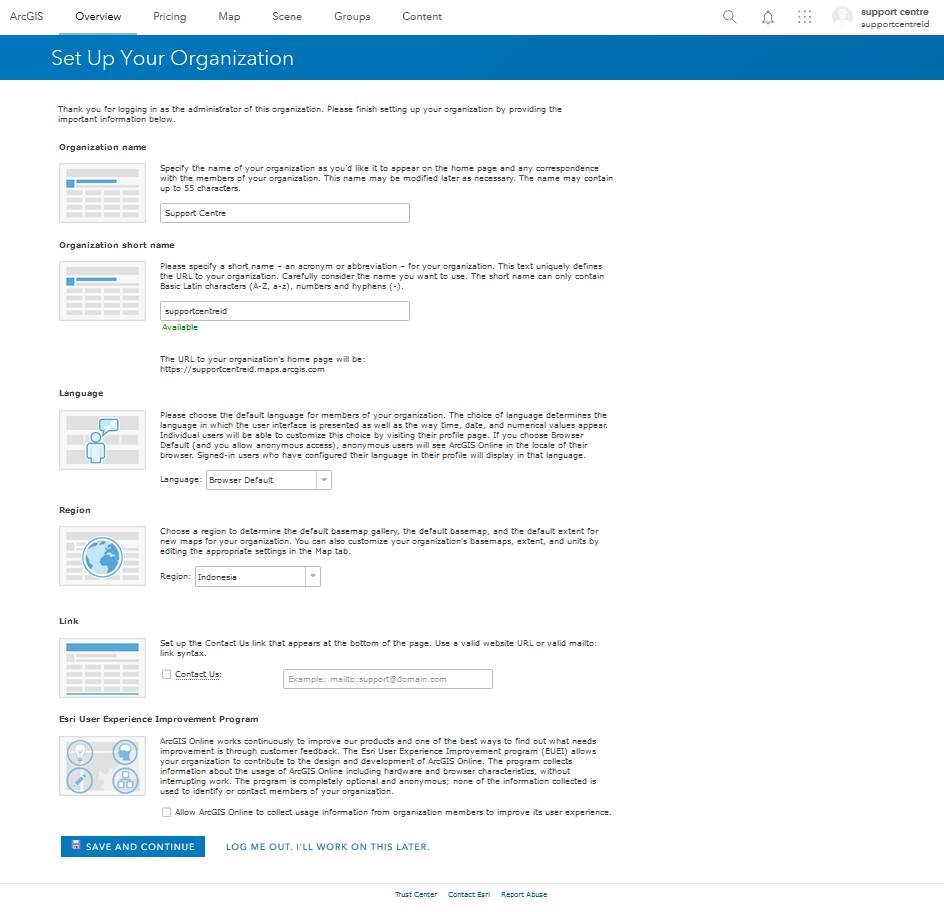Open the Report Abuse footer link
This screenshot has height=912, width=944.
coord(524,895)
